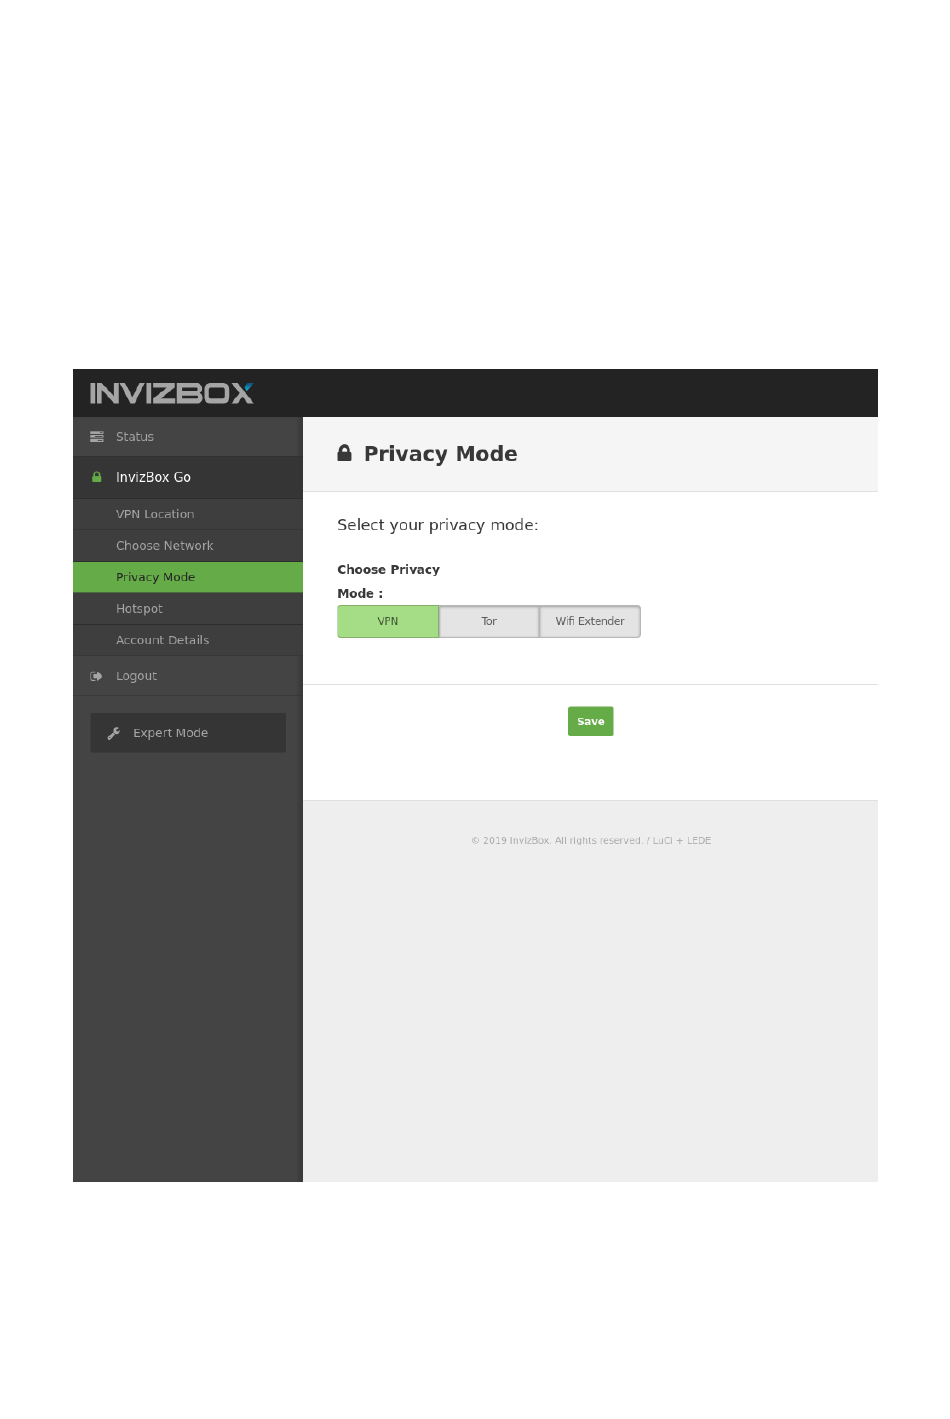Open Account Details in the sidebar
This screenshot has width=950, height=1419.
coord(188,640)
